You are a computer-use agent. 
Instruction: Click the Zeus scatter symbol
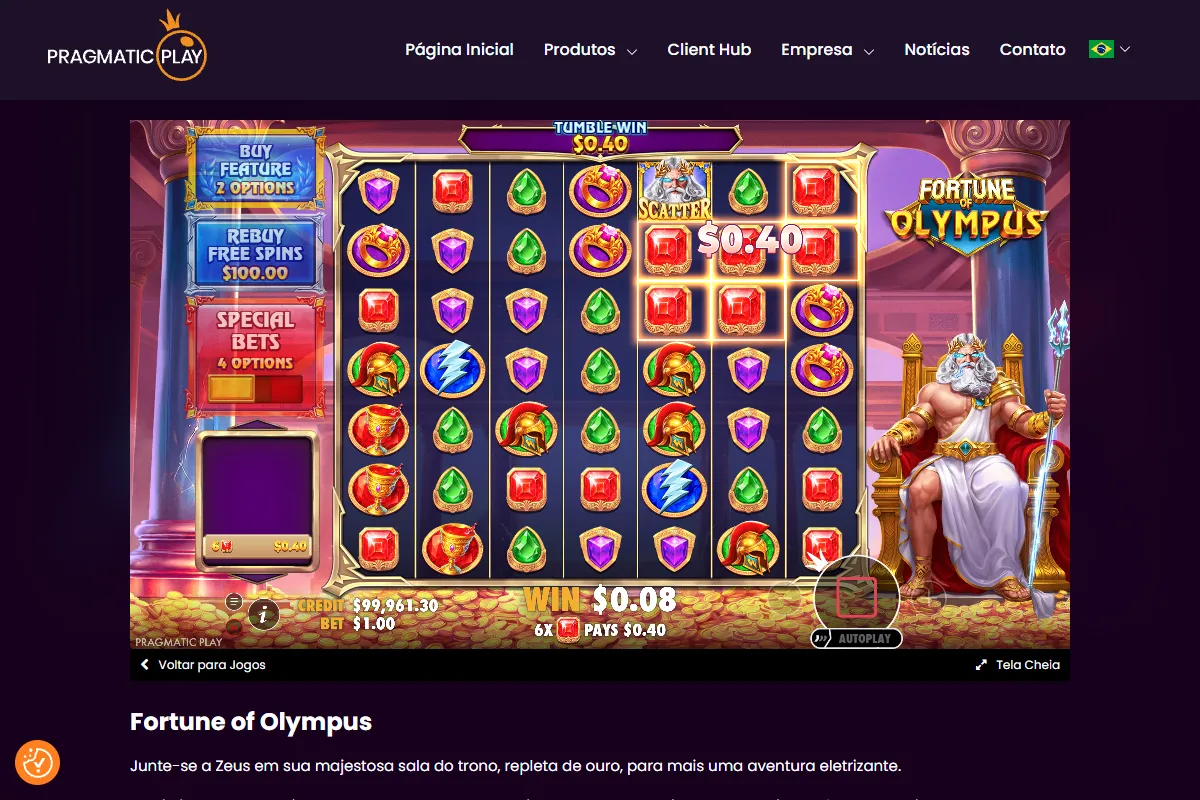674,190
